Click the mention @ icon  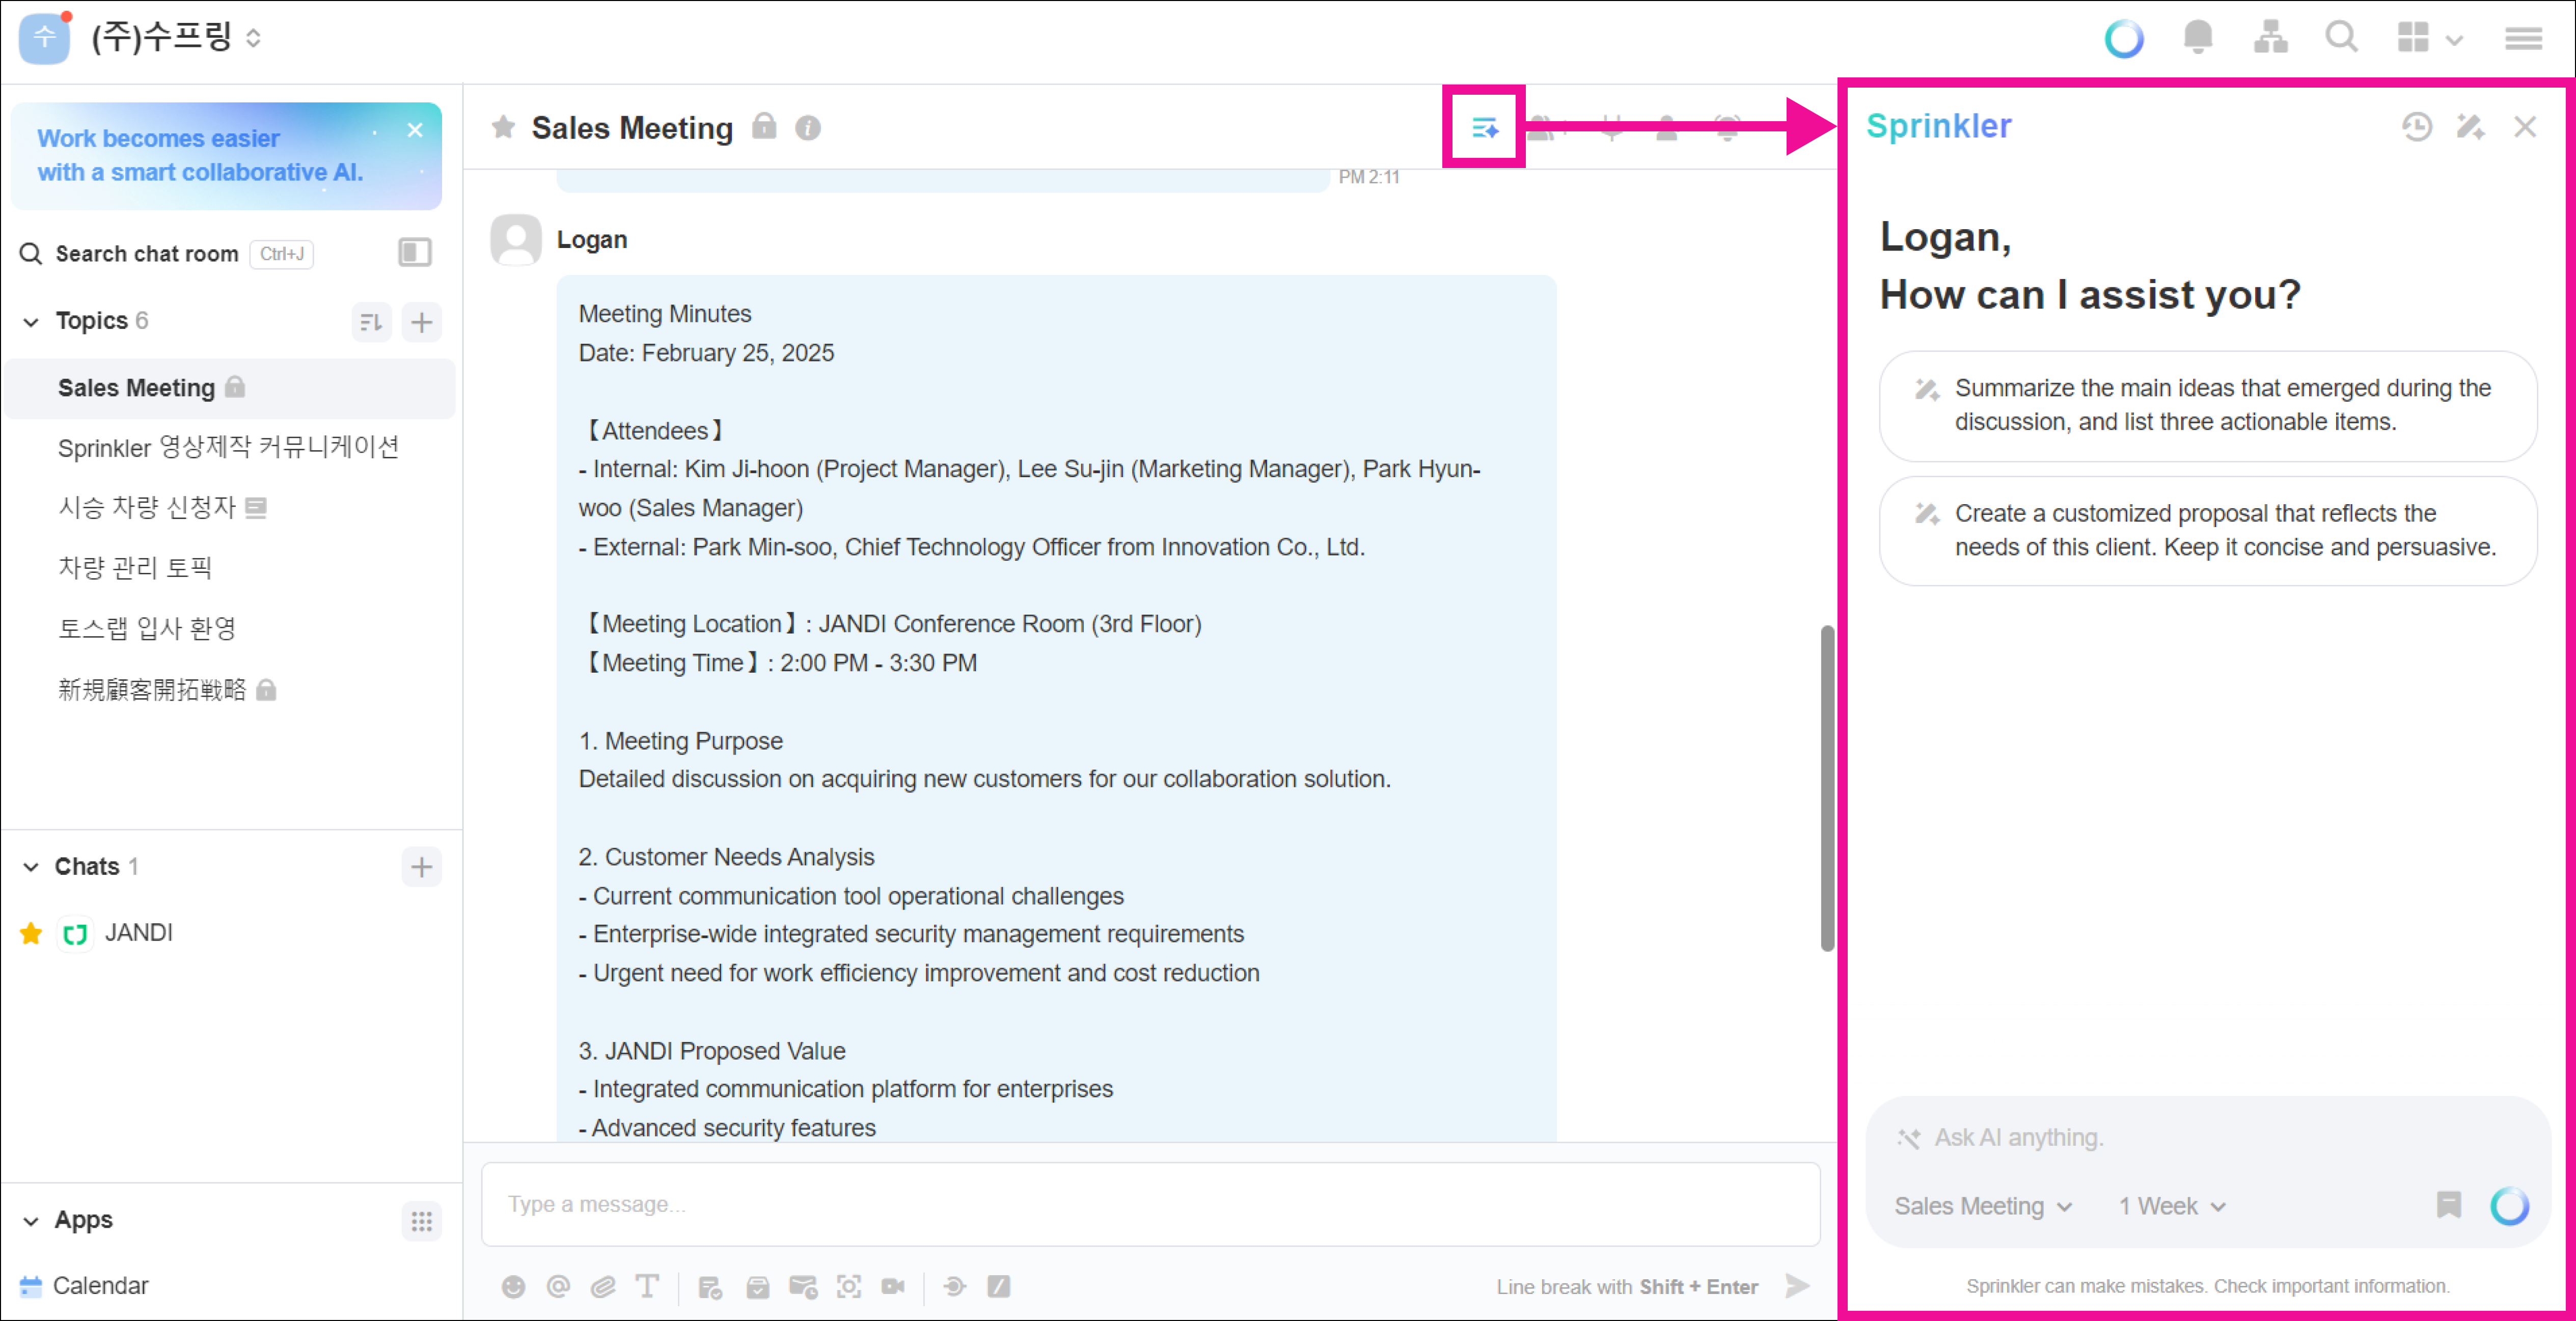tap(558, 1286)
